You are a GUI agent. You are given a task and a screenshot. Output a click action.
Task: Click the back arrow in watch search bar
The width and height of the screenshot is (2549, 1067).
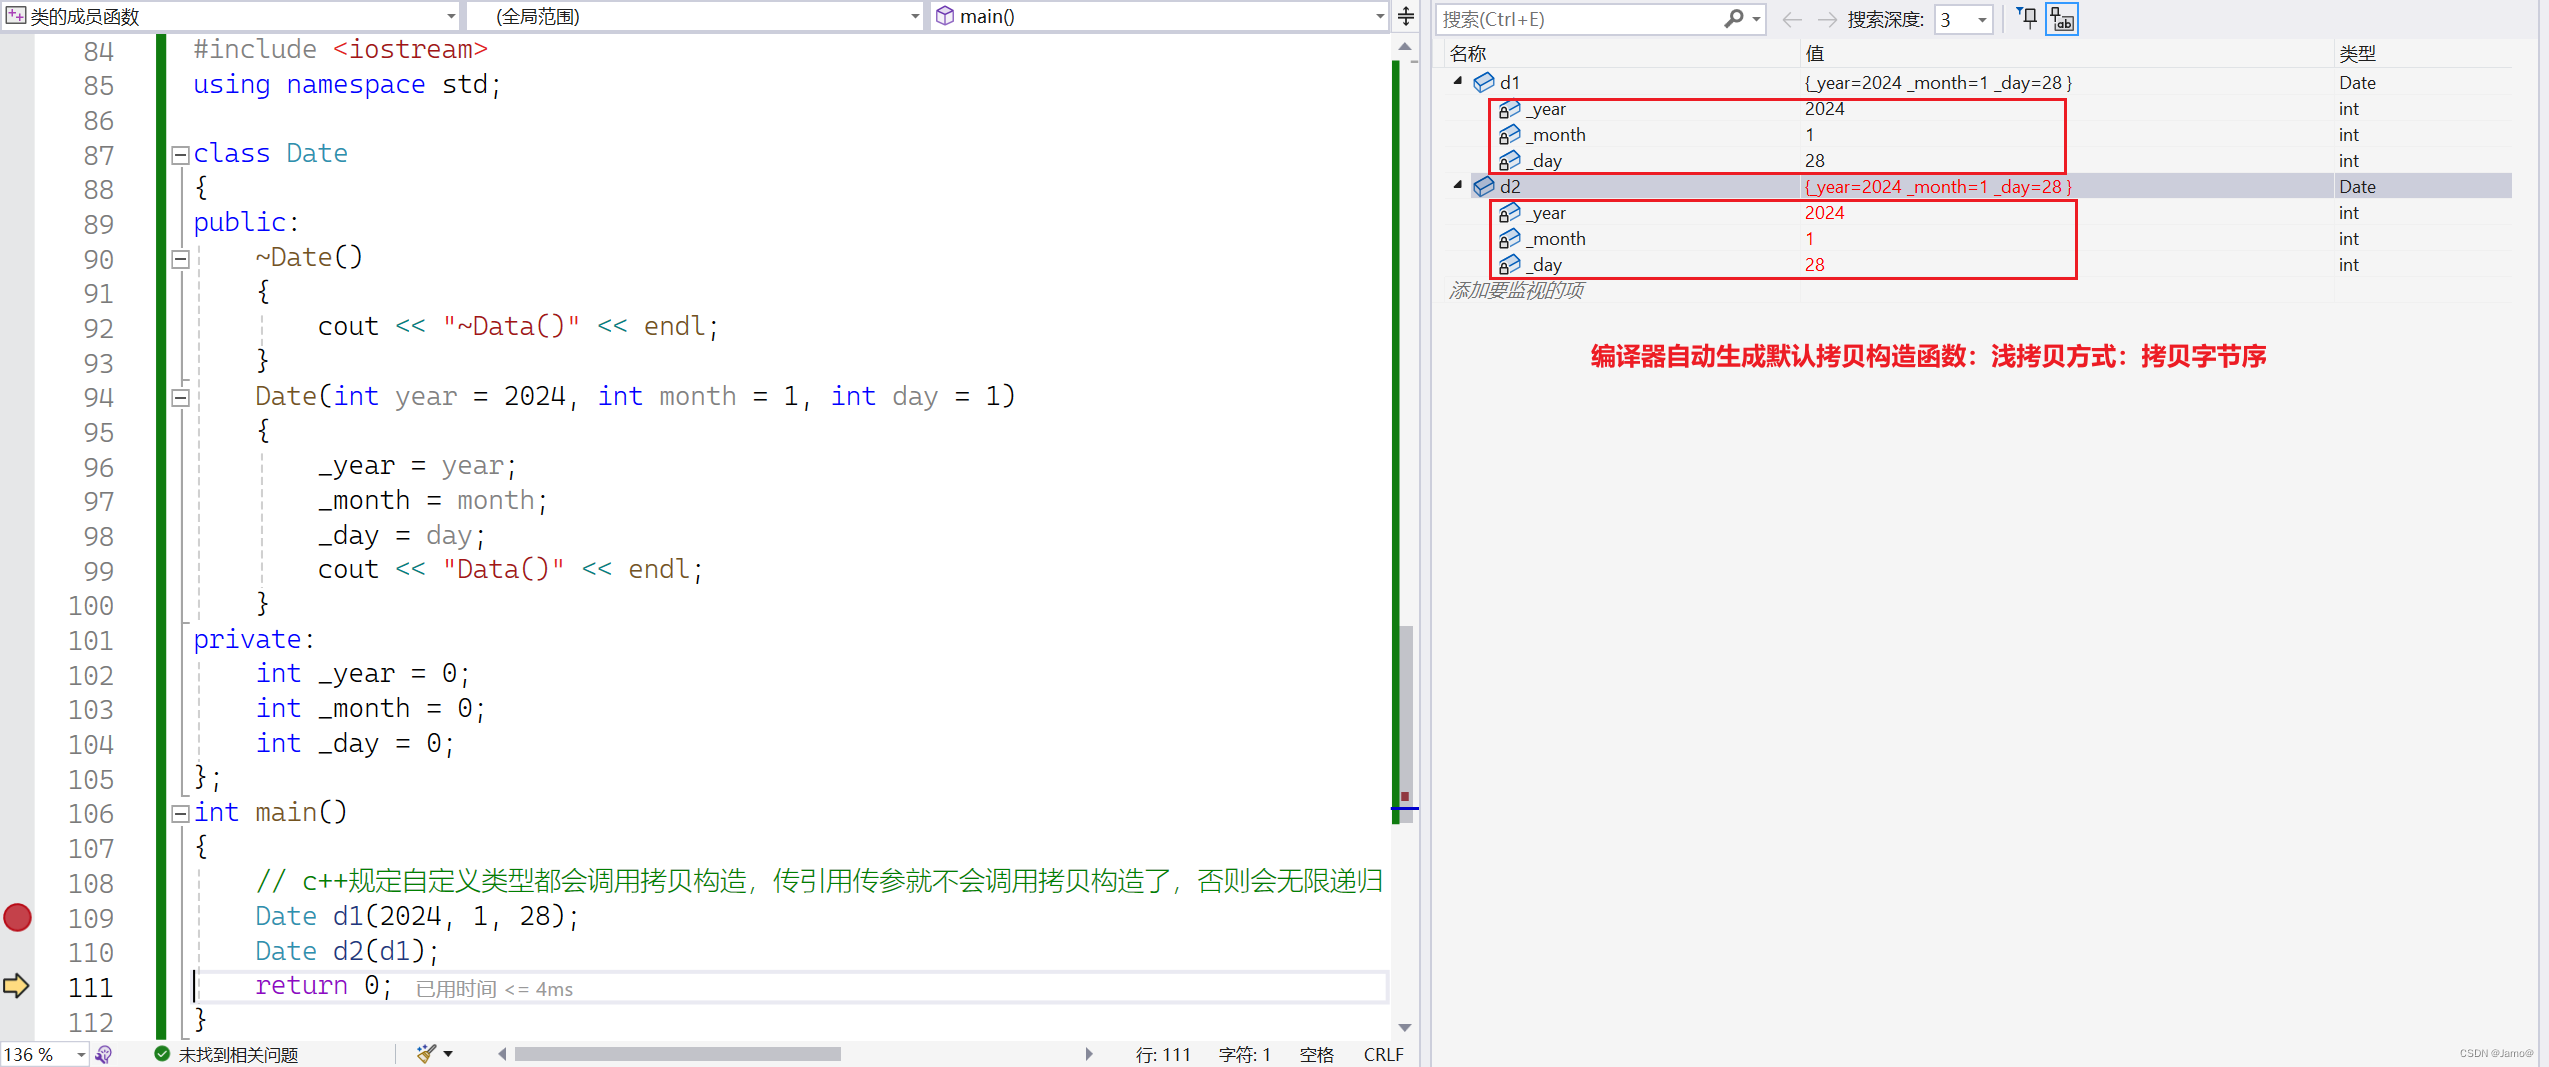tap(1792, 19)
